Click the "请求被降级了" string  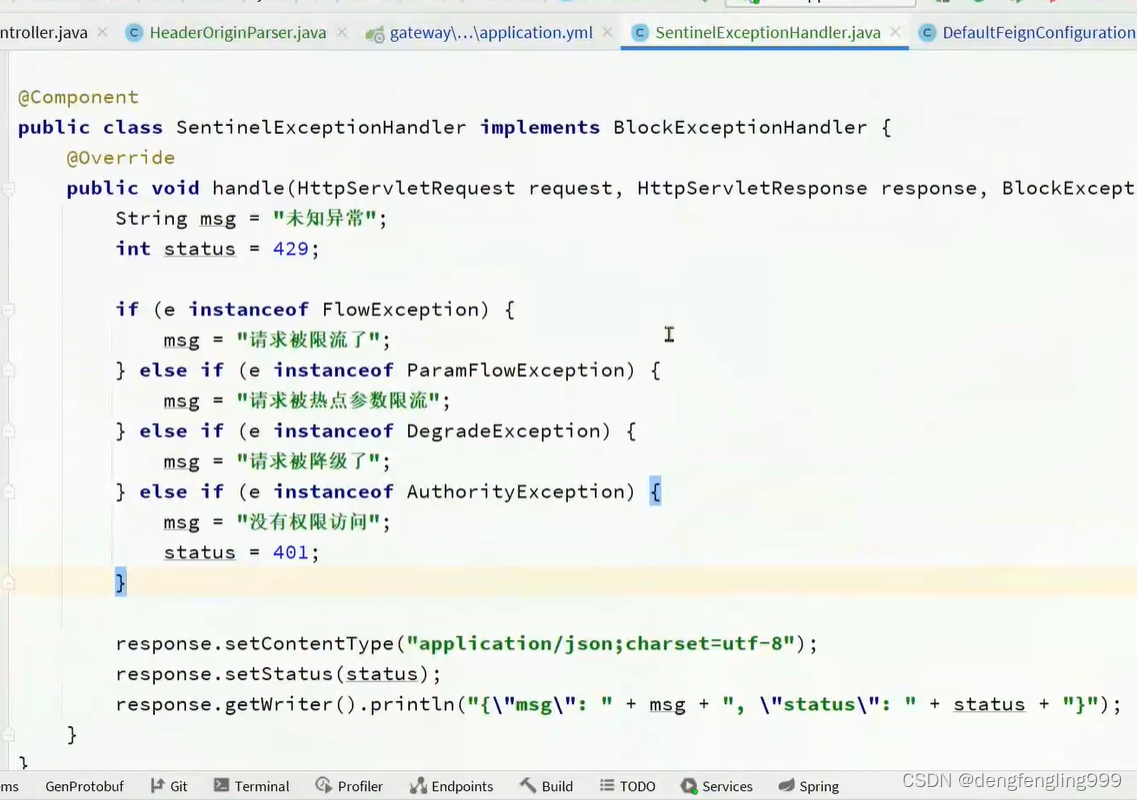(x=308, y=462)
